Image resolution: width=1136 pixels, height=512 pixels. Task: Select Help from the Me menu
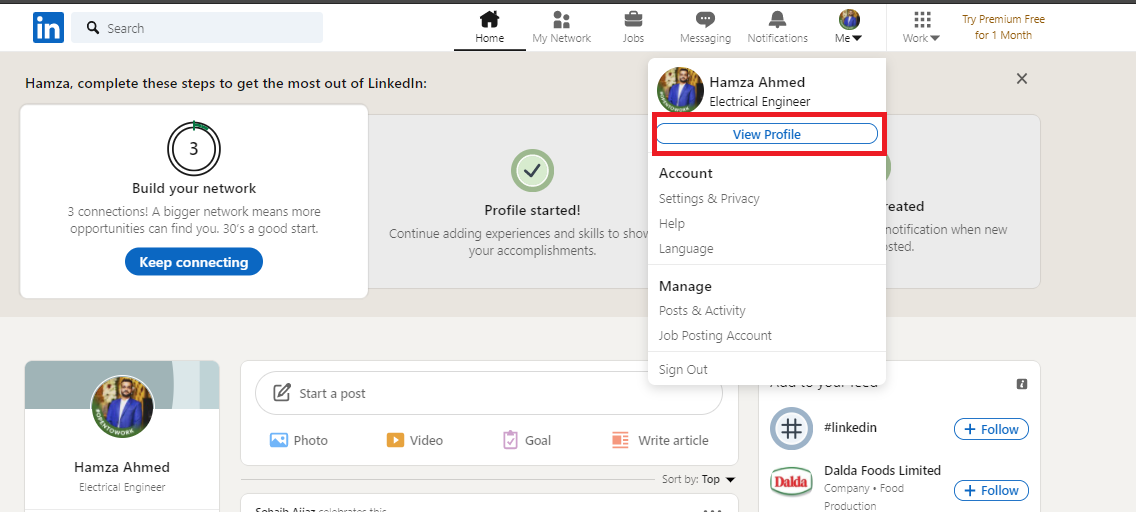[672, 224]
